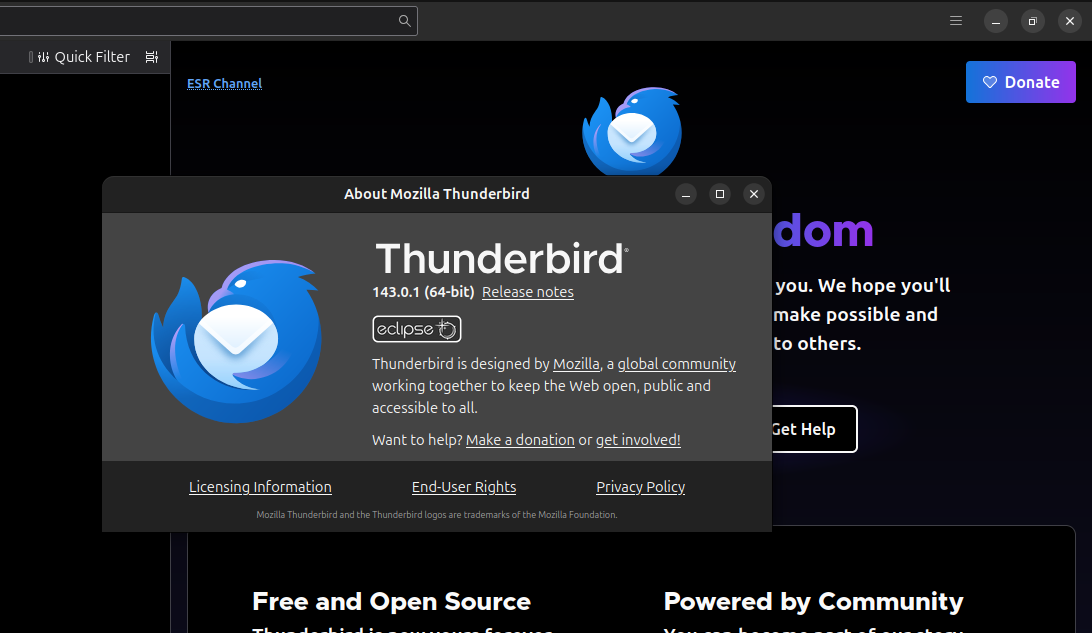Viewport: 1092px width, 633px height.
Task: Maximize the About Mozilla Thunderbird dialog
Action: (719, 194)
